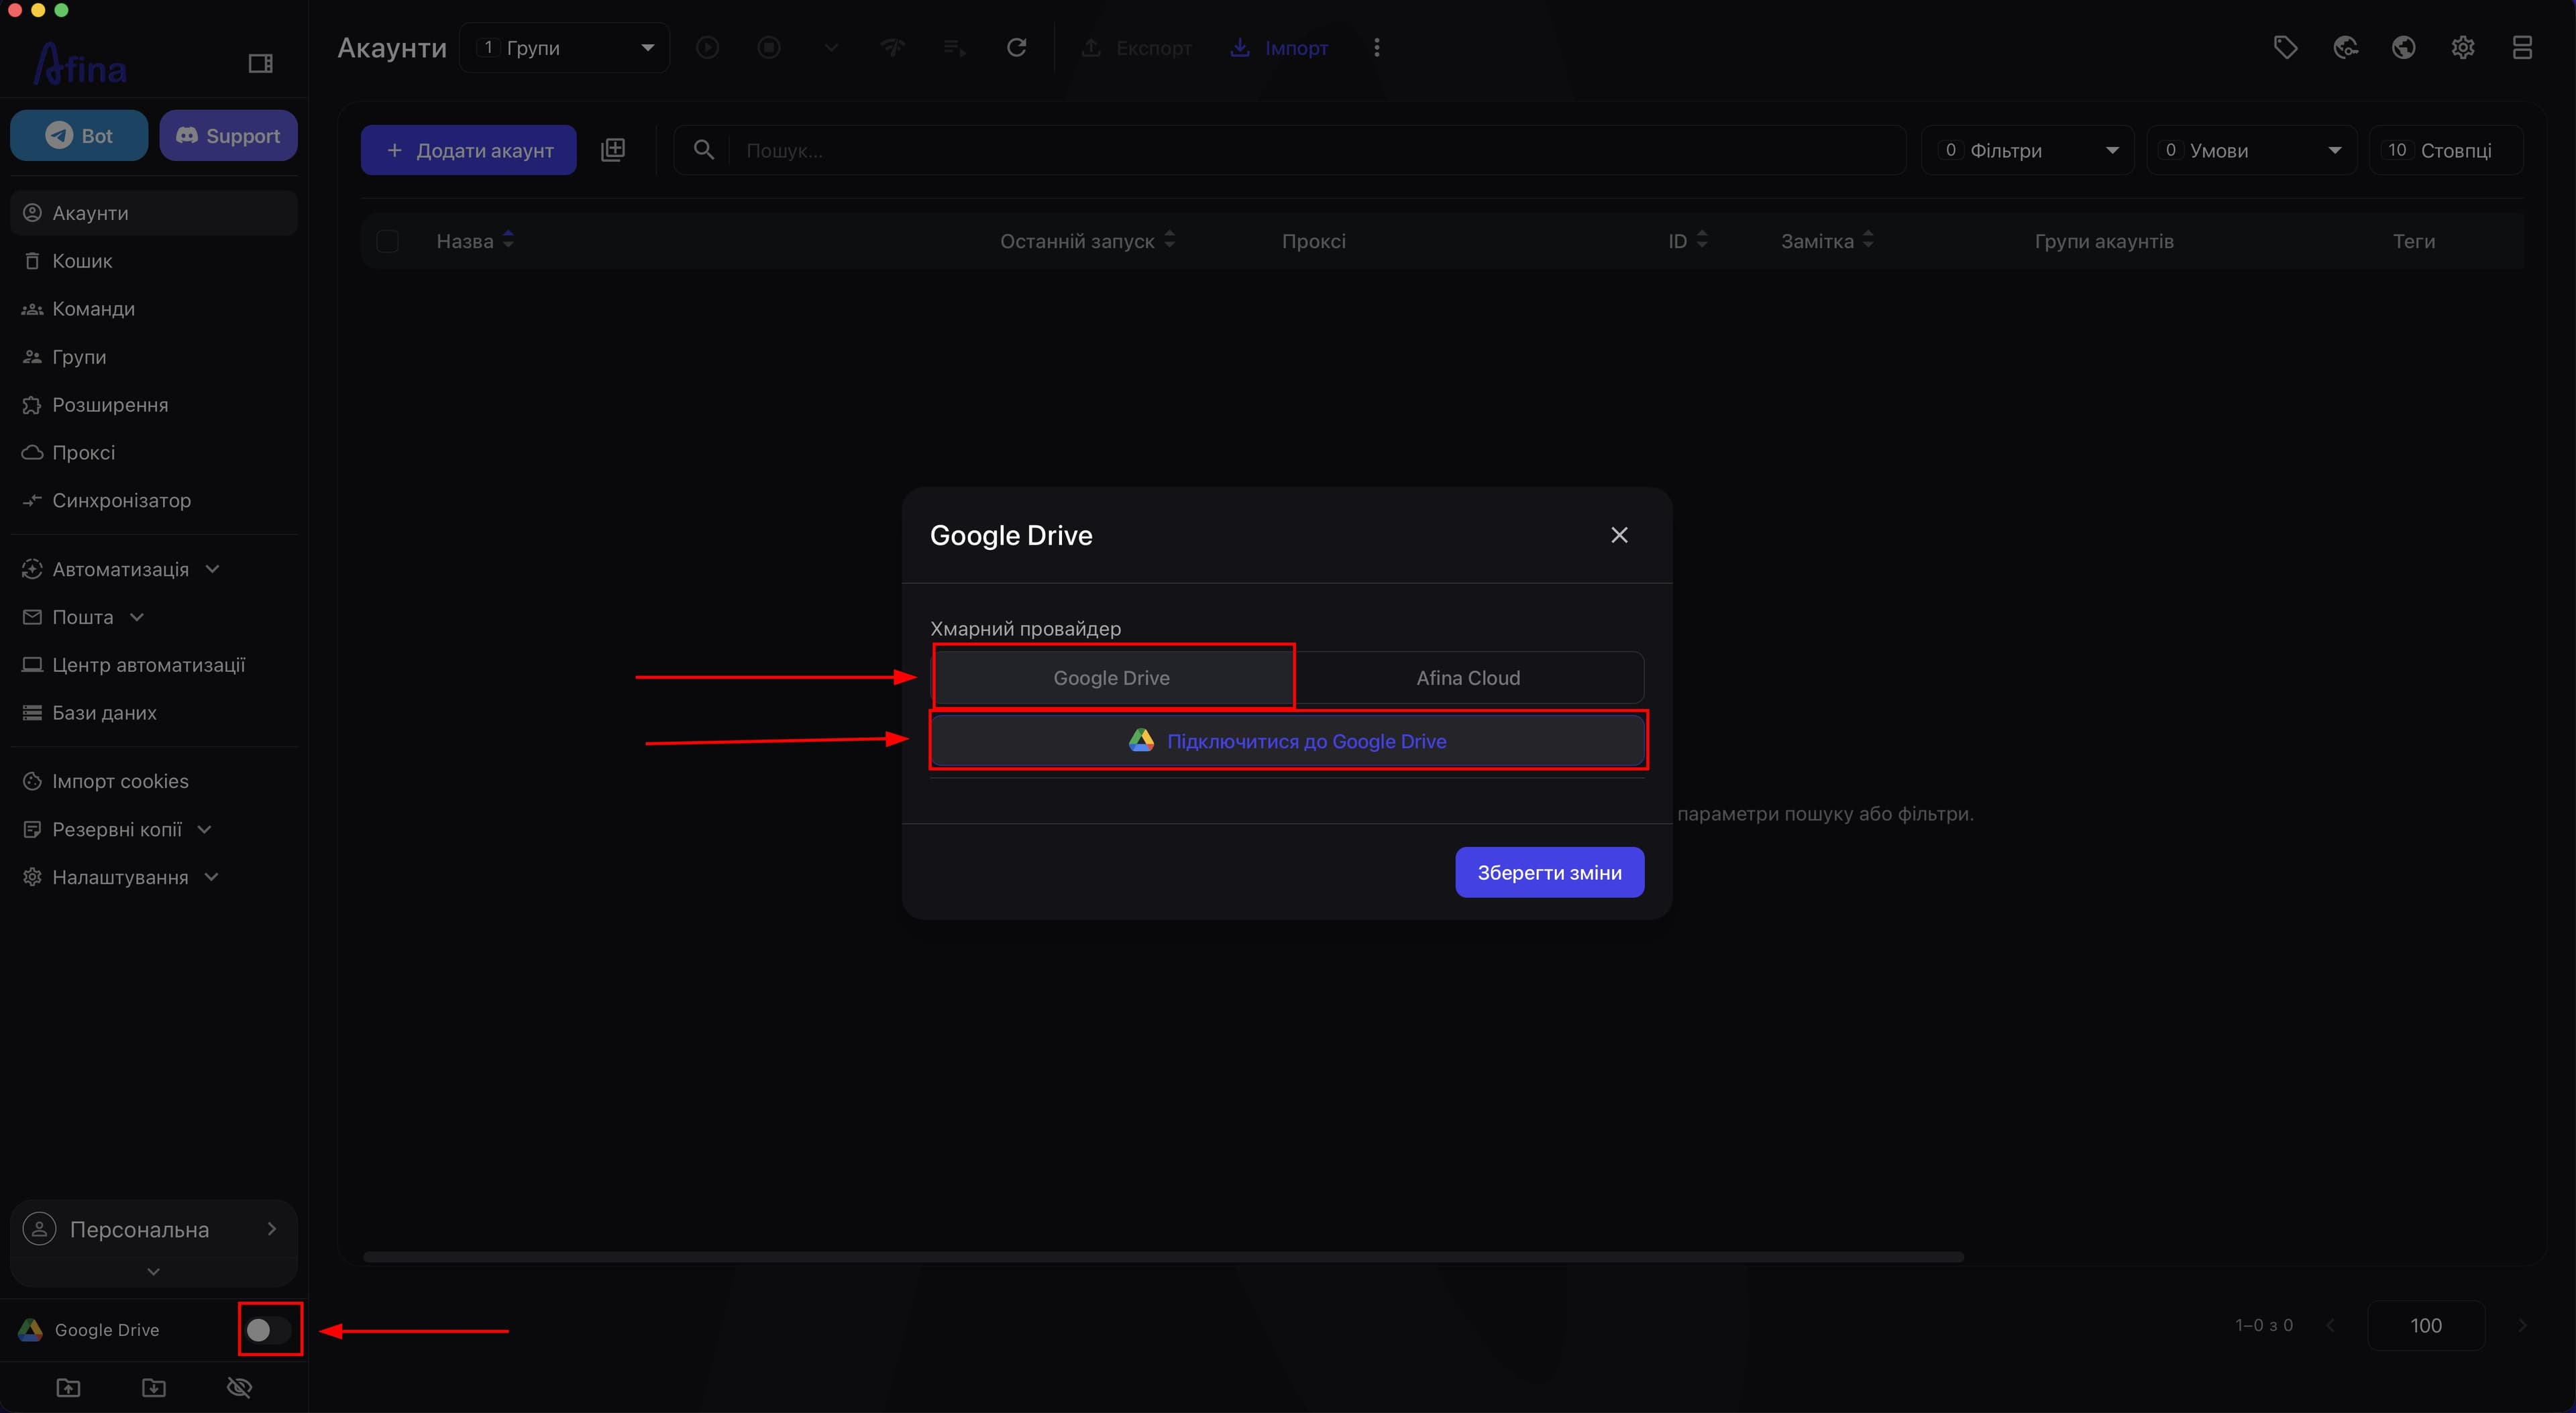
Task: Open the Стовпці columns selector
Action: 2445,150
